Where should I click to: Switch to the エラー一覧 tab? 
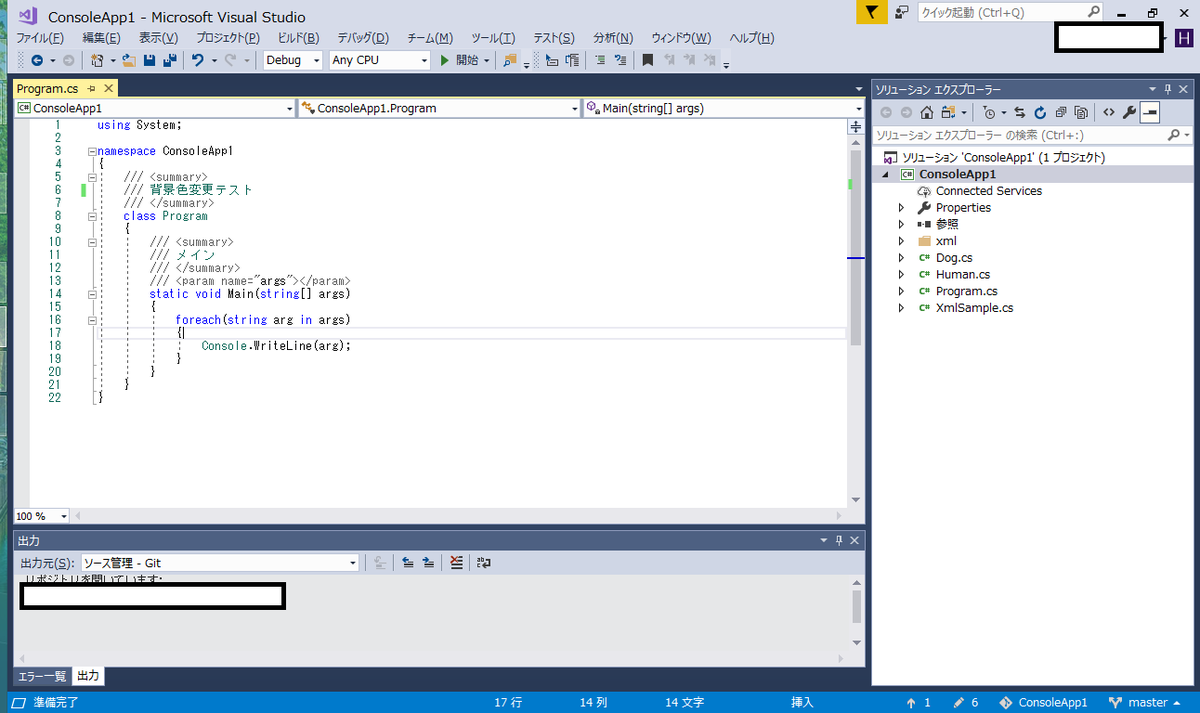[42, 677]
